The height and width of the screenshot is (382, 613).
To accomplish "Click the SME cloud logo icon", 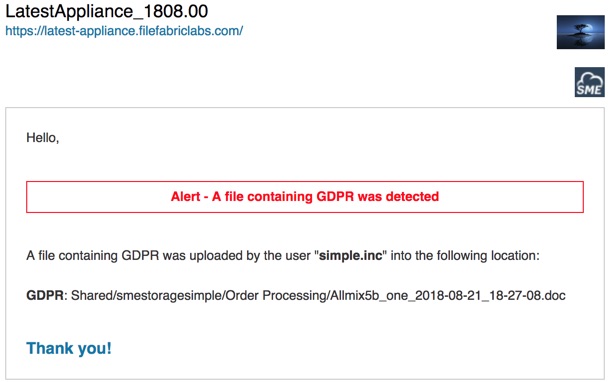I will (x=590, y=82).
